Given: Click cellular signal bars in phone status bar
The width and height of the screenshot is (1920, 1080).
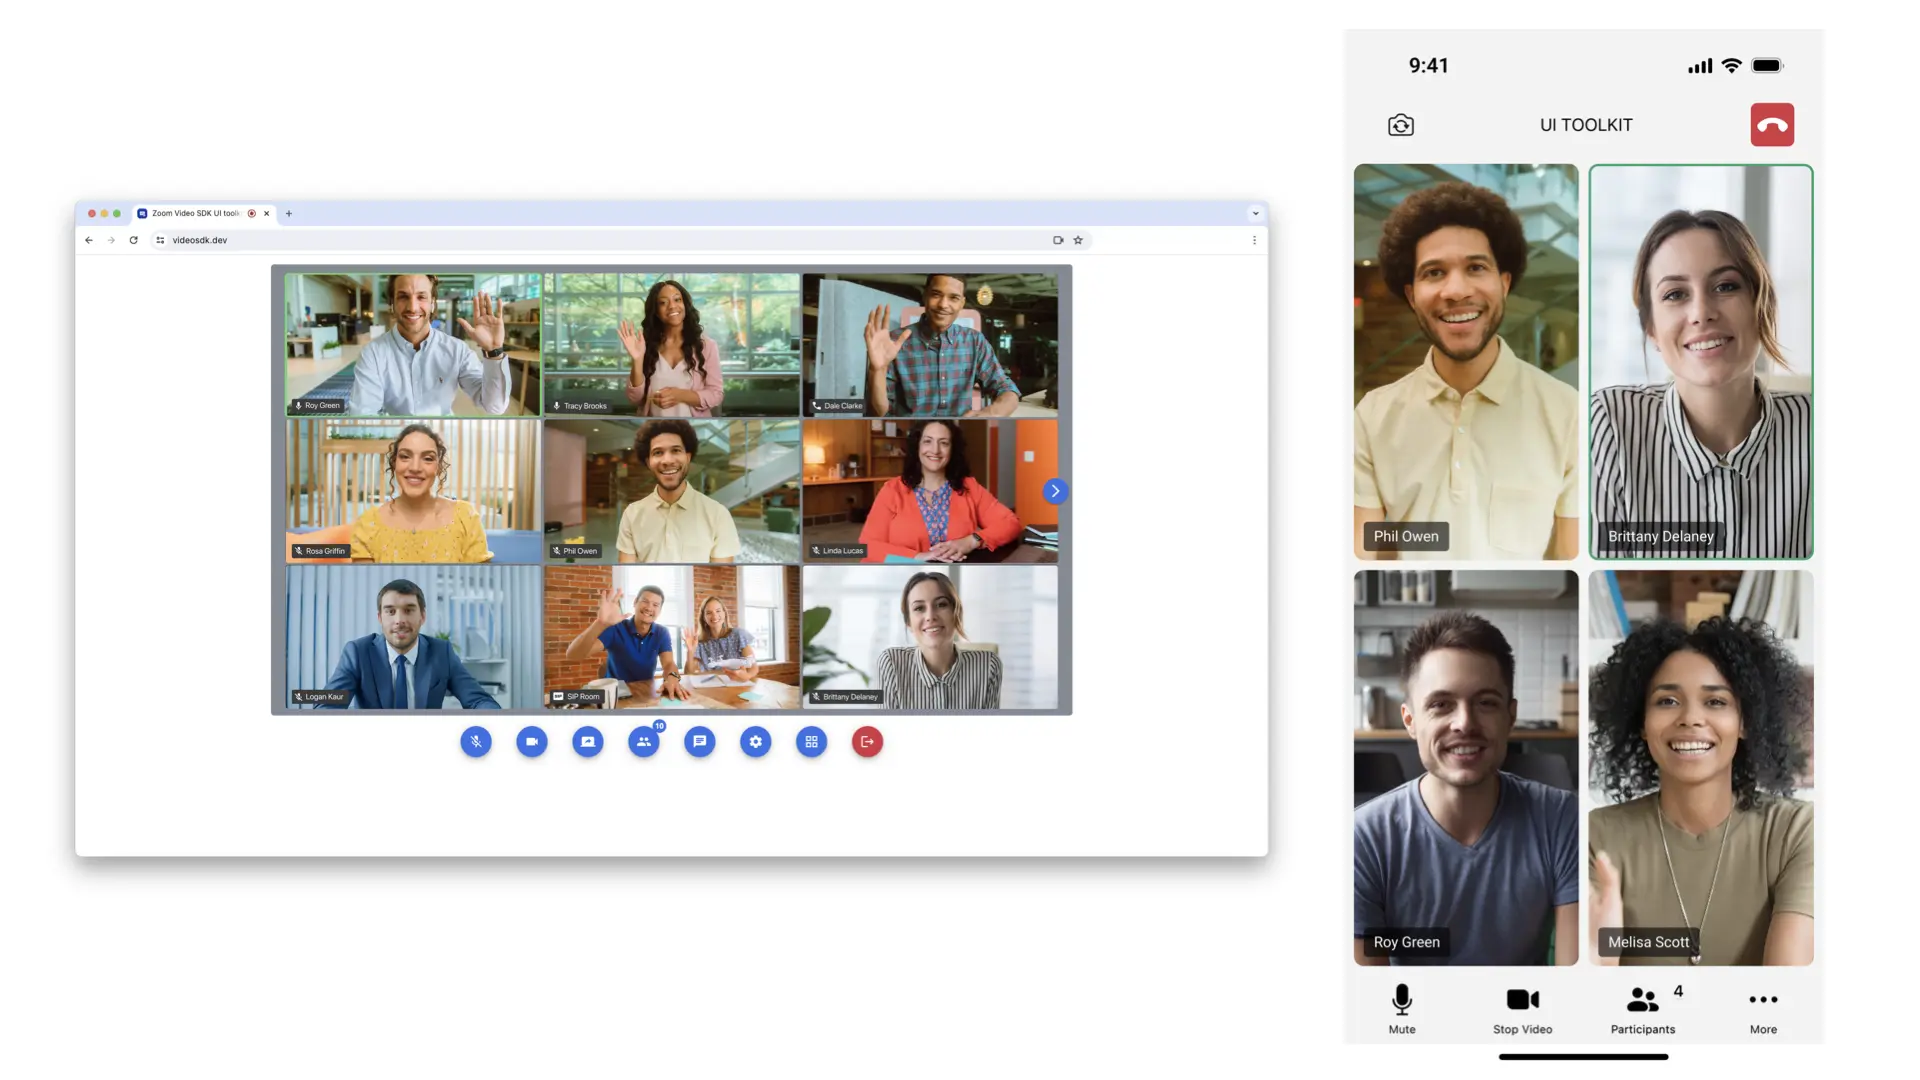Looking at the screenshot, I should 1700,66.
